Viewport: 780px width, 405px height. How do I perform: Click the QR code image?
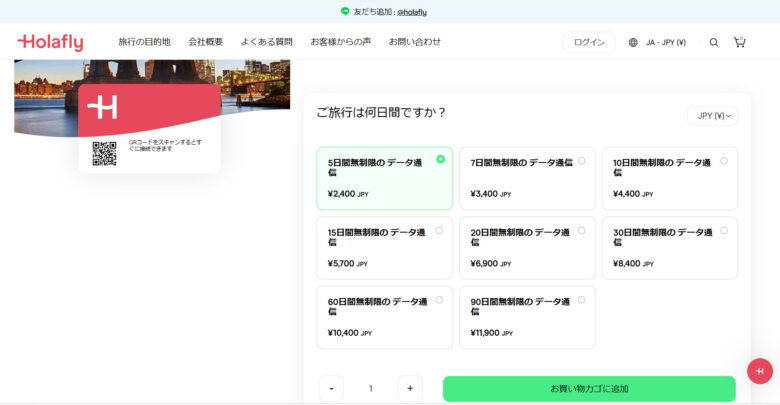click(x=105, y=153)
